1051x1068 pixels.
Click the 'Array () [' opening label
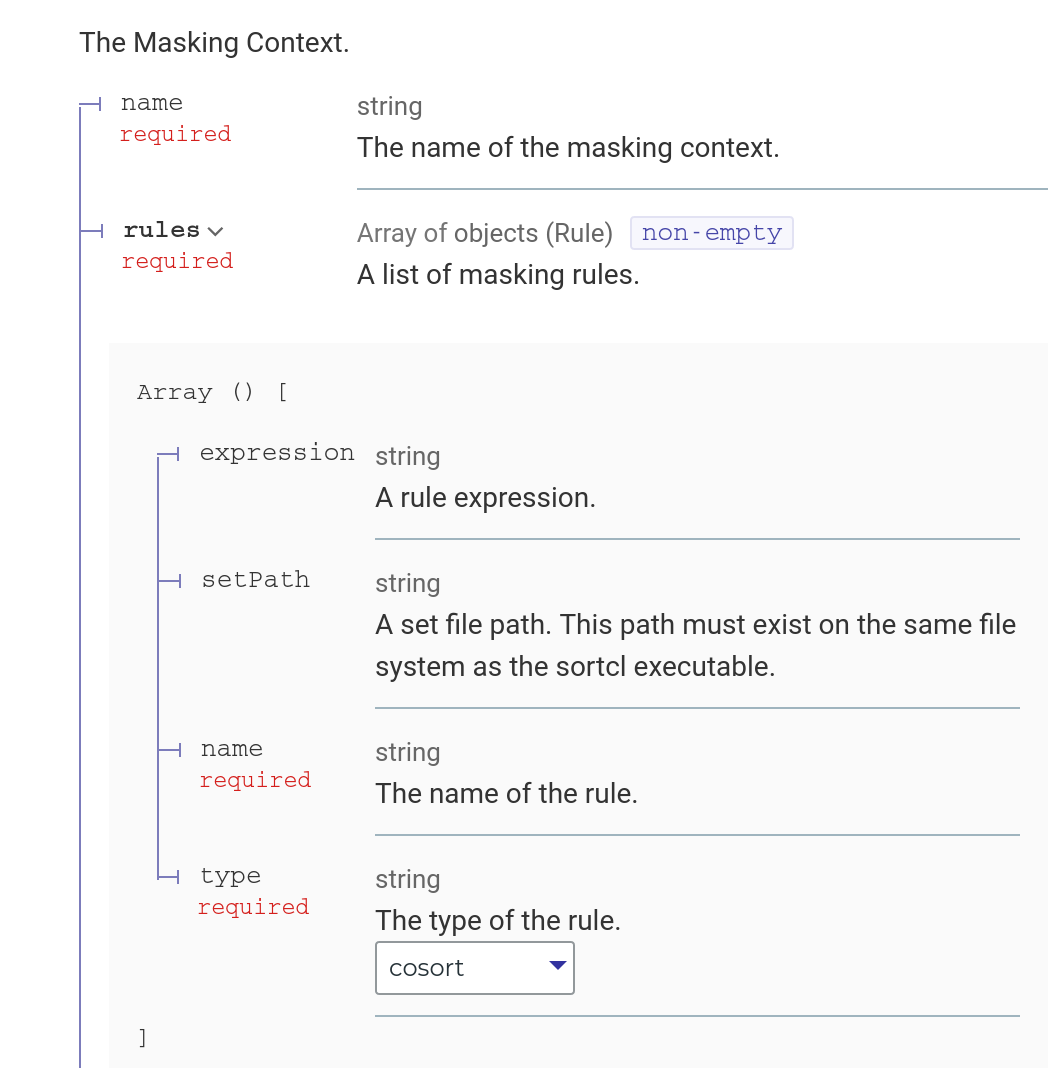tap(213, 392)
